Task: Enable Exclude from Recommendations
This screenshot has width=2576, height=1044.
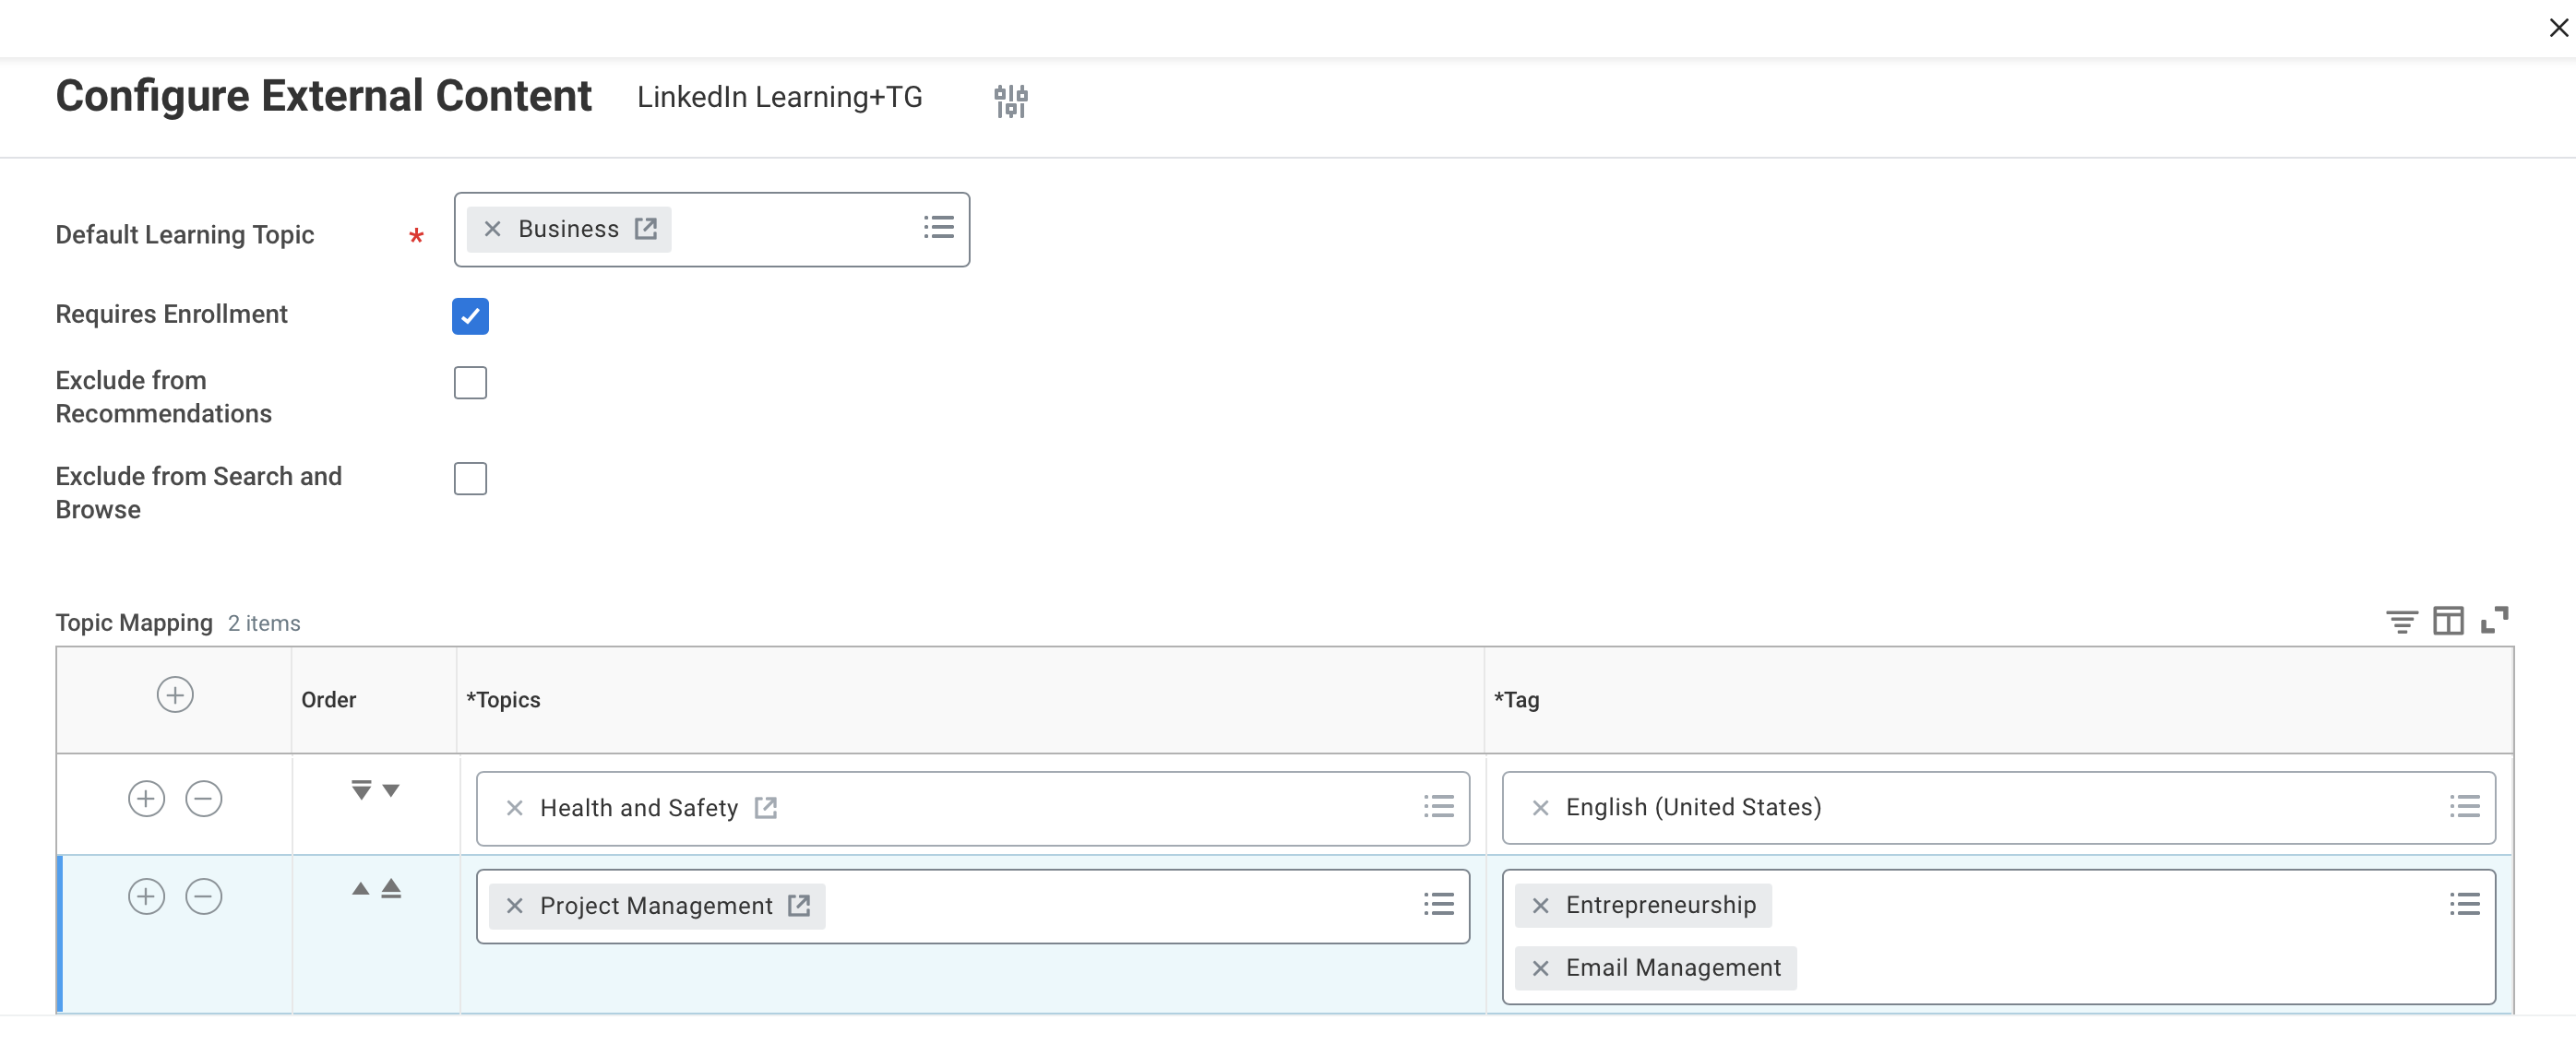Action: 470,382
